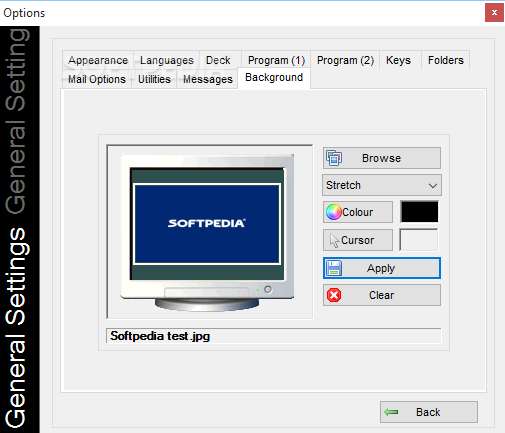Switch to the Appearance tab
The width and height of the screenshot is (505, 433).
(98, 60)
